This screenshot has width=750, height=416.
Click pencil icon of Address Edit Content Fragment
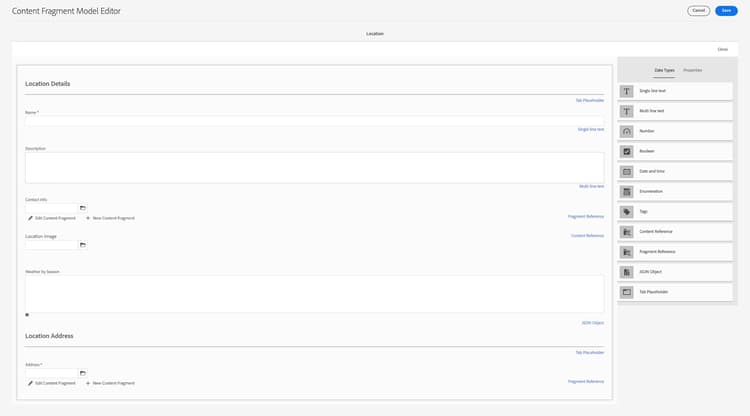tap(30, 383)
